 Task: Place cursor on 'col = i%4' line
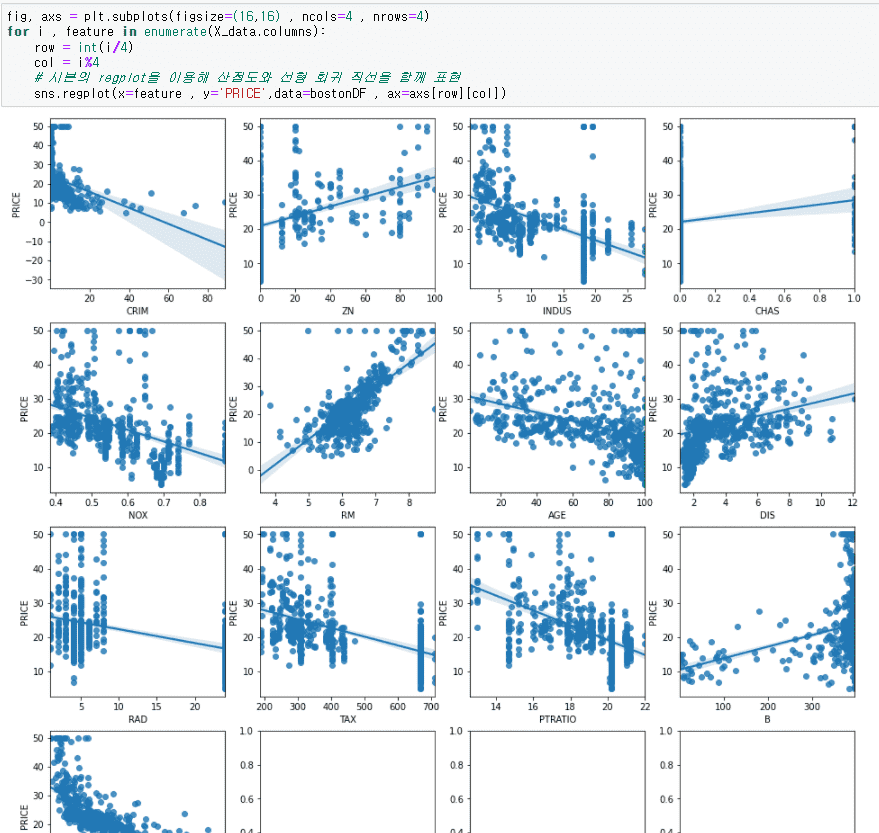(x=67, y=62)
